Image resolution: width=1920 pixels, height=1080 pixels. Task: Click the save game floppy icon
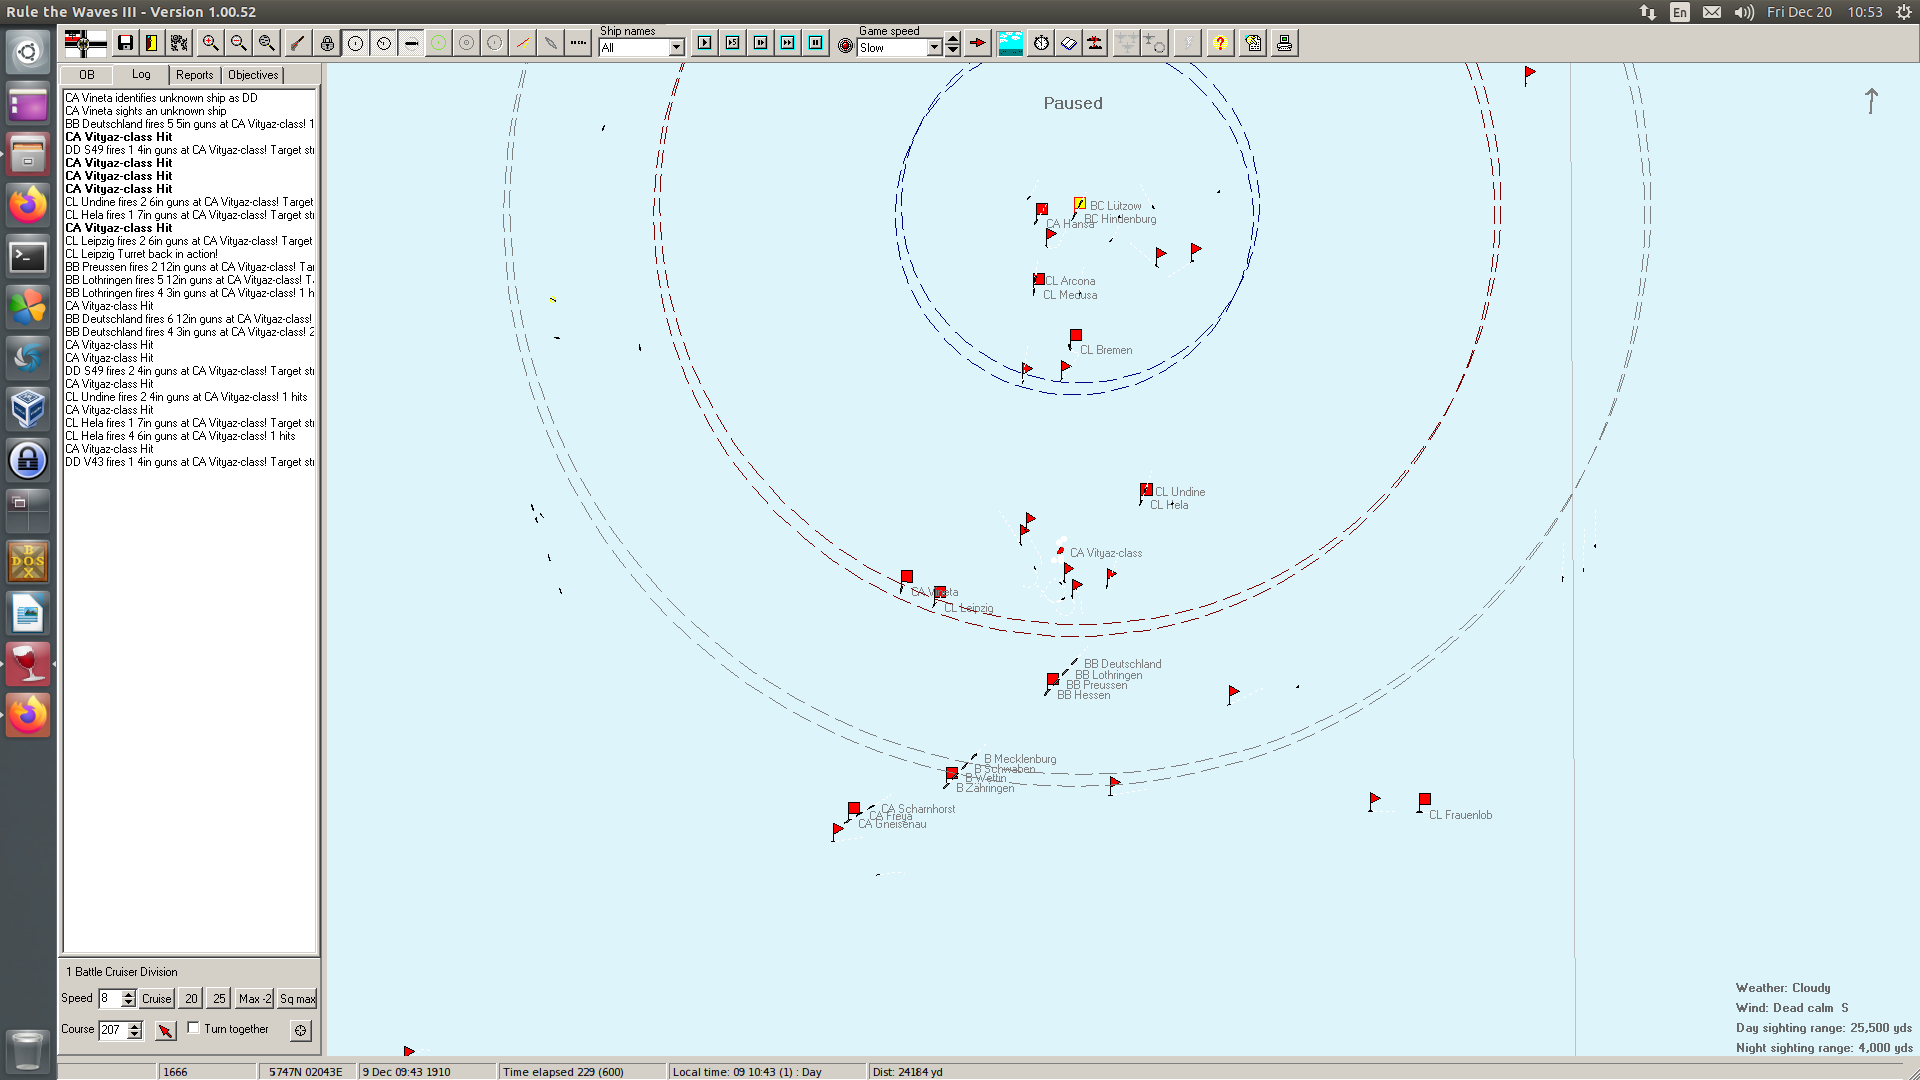click(x=125, y=43)
